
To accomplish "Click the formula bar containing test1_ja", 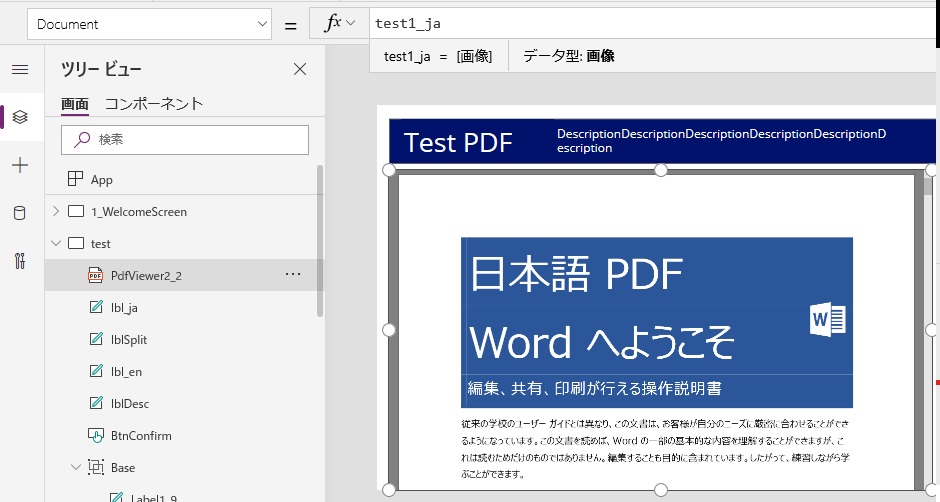I will click(x=653, y=23).
